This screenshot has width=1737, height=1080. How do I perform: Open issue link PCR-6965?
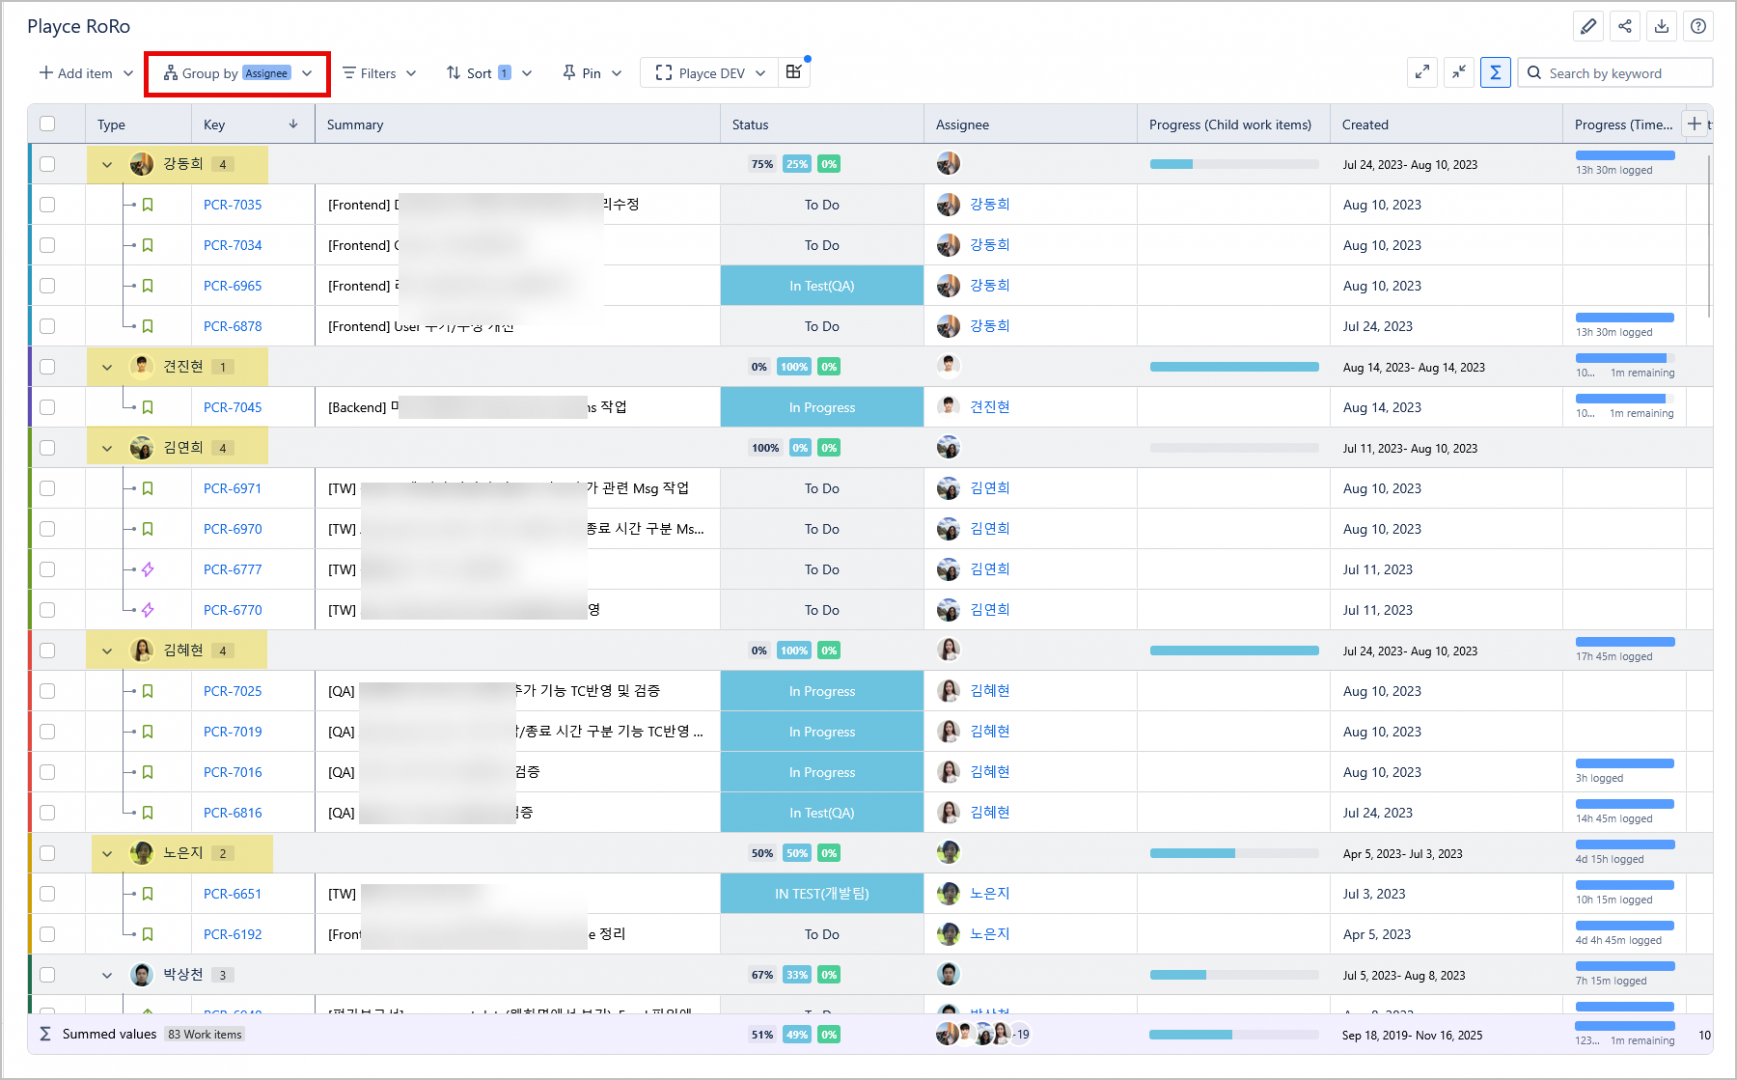point(232,286)
